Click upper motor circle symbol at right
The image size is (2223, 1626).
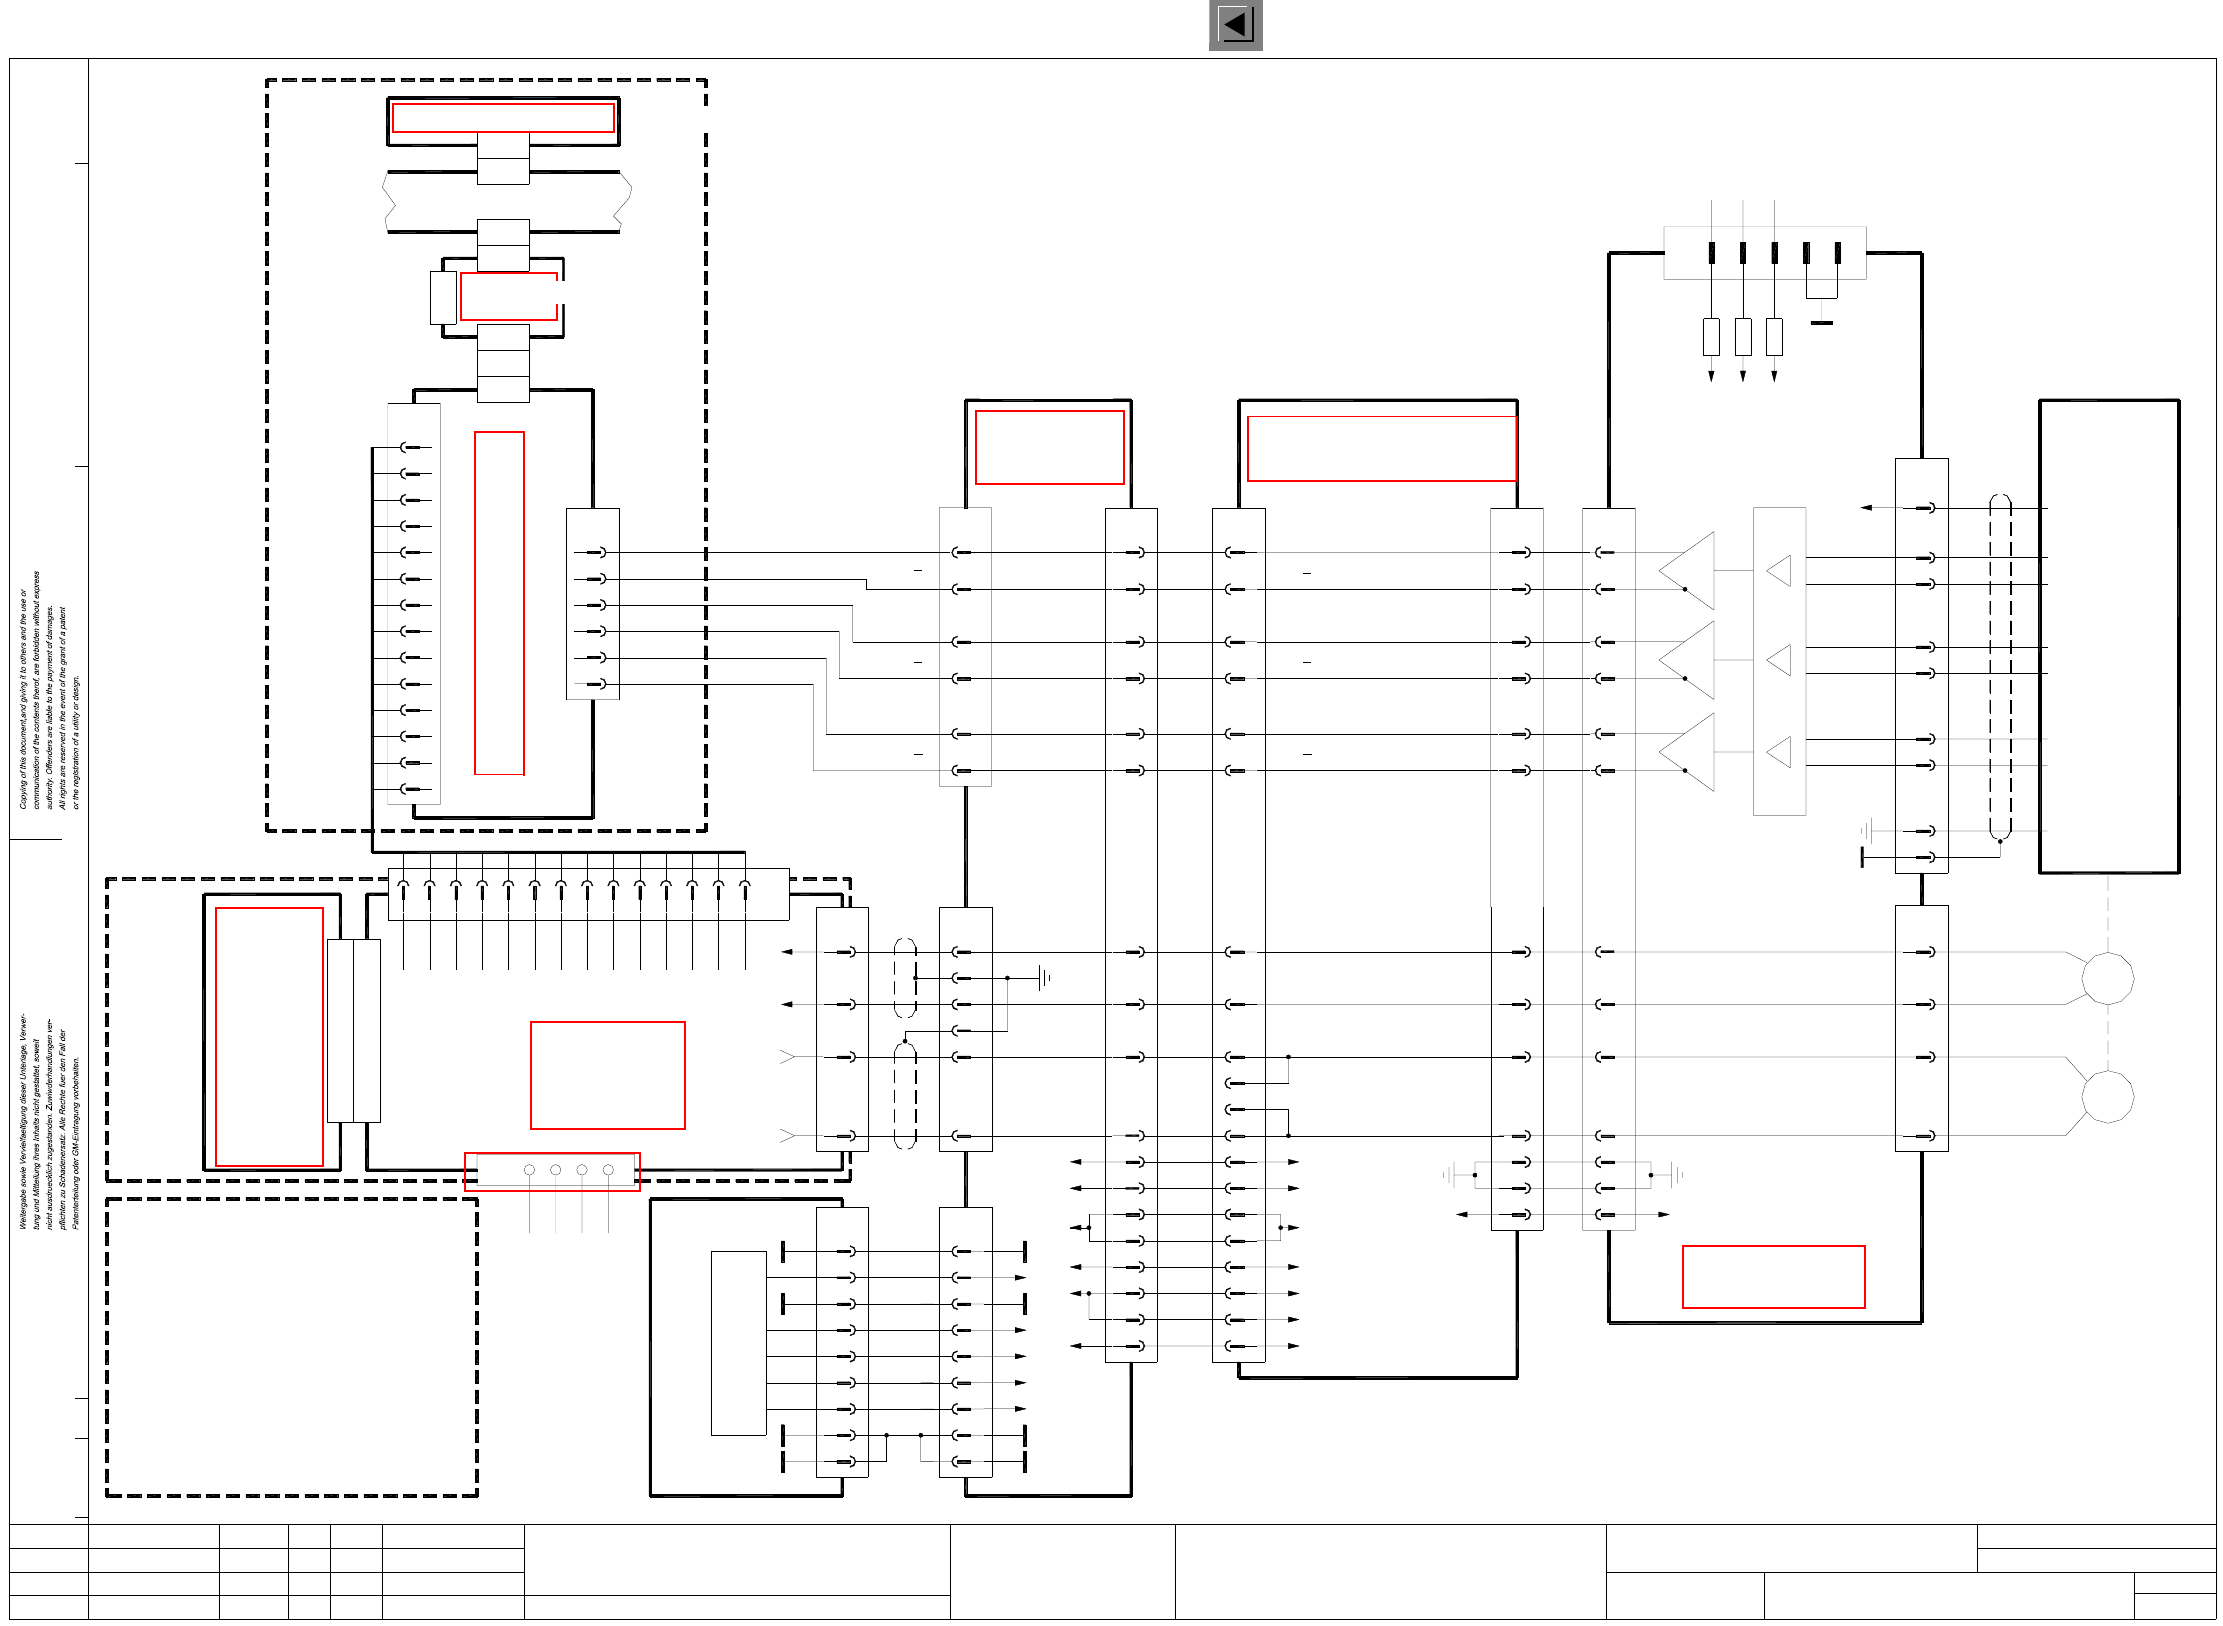(2107, 978)
